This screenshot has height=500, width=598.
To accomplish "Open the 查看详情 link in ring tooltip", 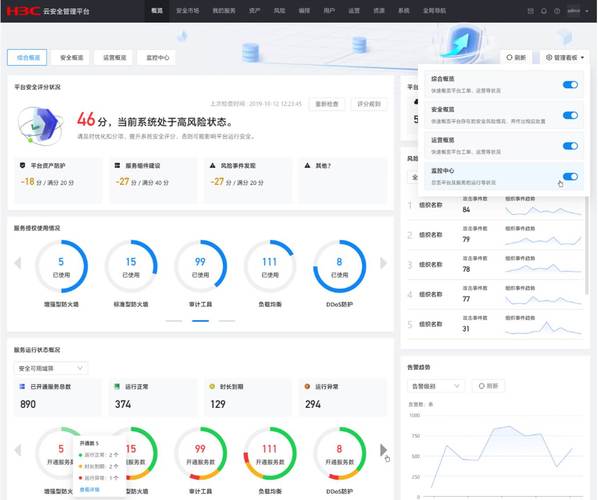I will (x=90, y=489).
